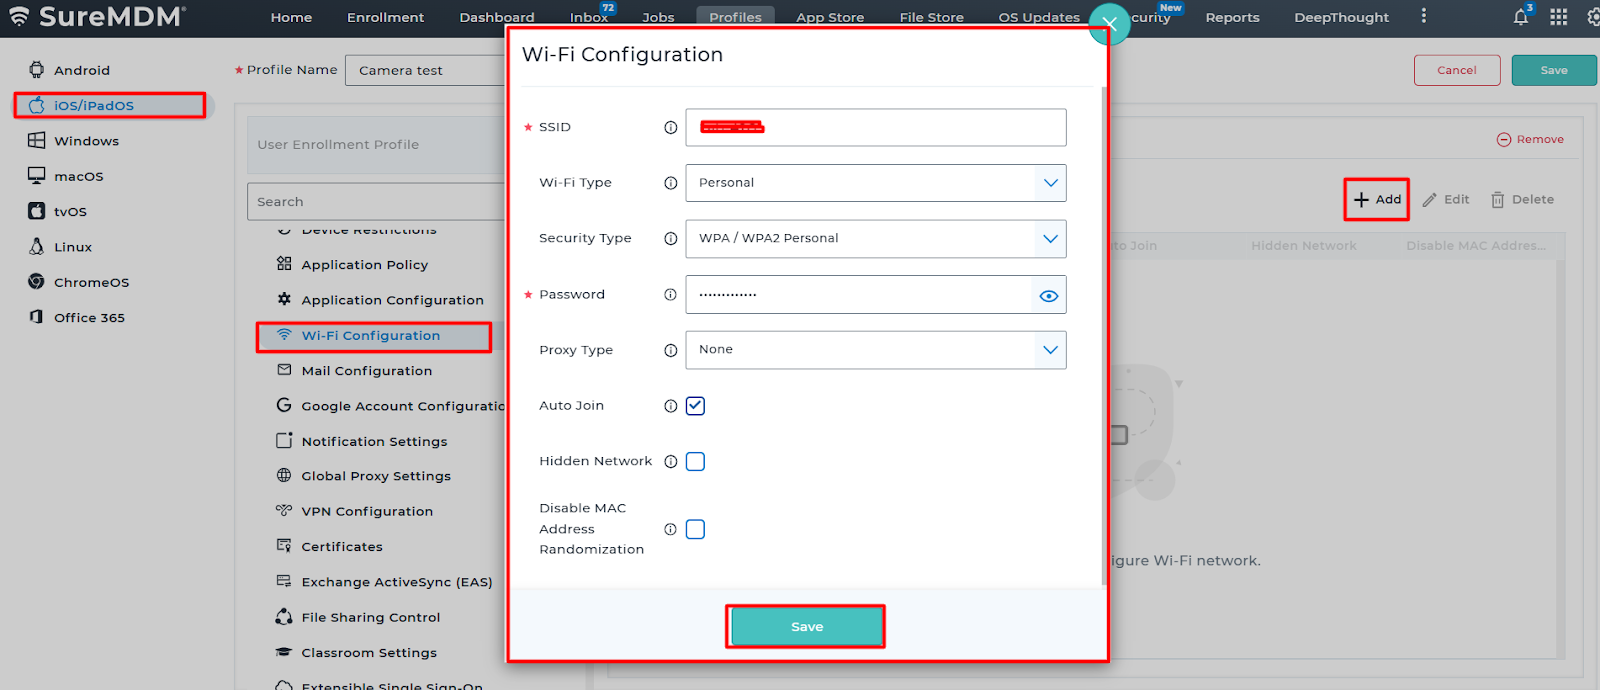Save the Wi-Fi configuration in the dialog
The image size is (1600, 690).
[806, 627]
